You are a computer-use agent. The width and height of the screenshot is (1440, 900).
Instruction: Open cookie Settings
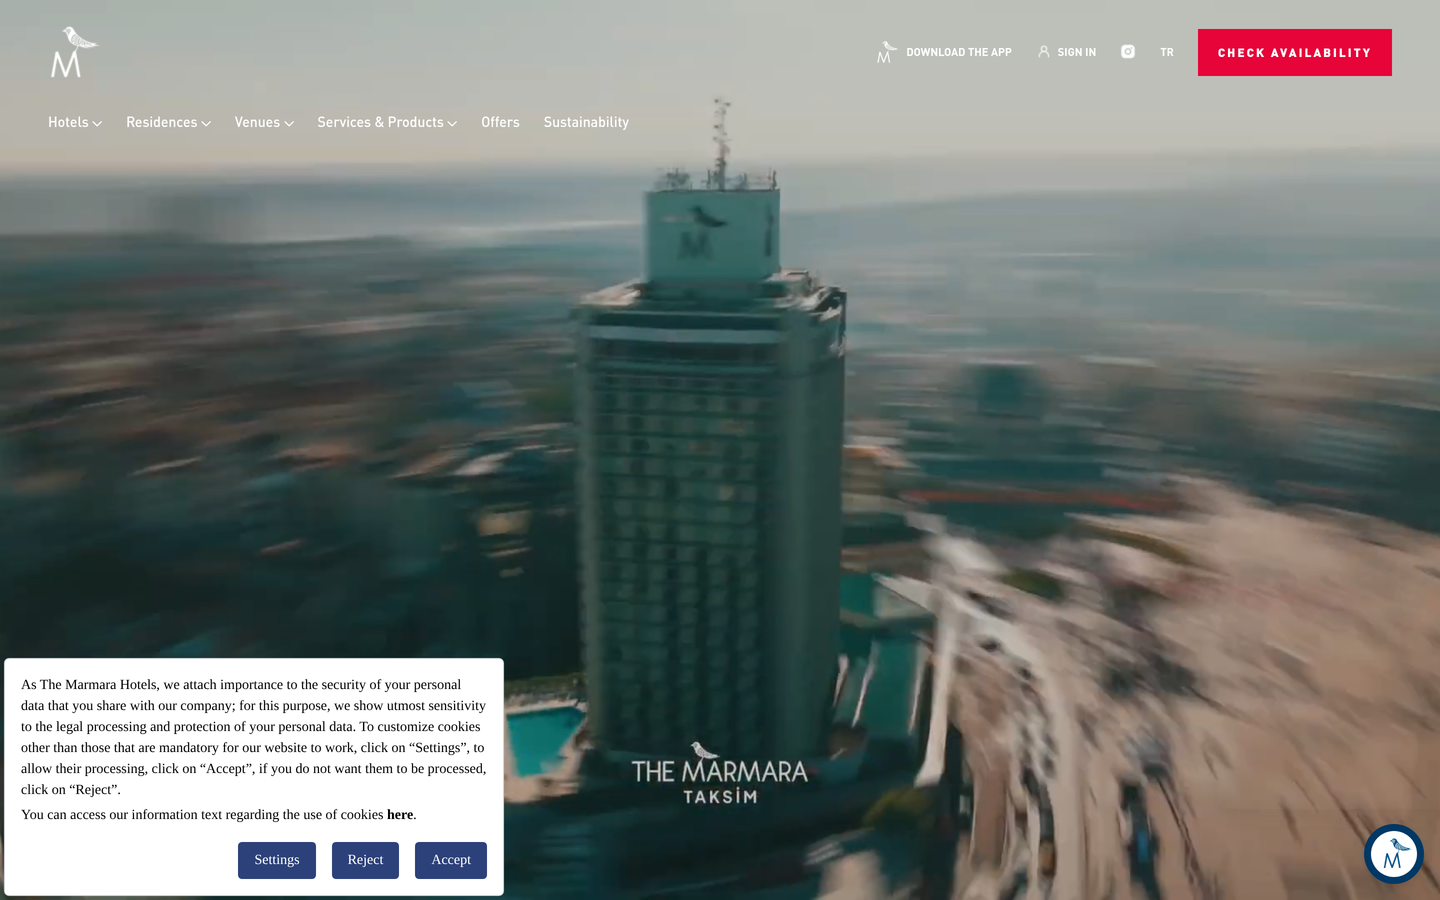277,860
